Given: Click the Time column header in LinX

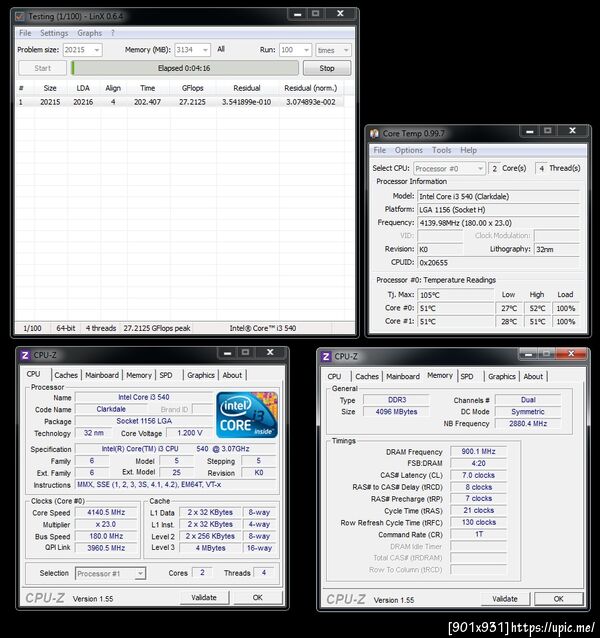Looking at the screenshot, I should click(x=147, y=88).
